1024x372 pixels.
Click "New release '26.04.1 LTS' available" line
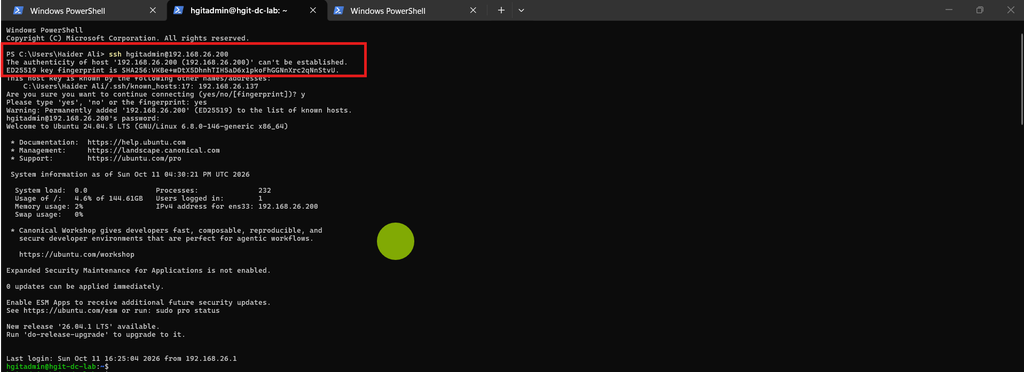[83, 326]
